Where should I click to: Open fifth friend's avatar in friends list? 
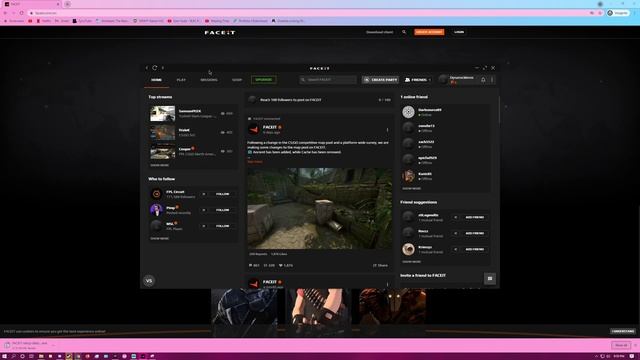coord(408,176)
